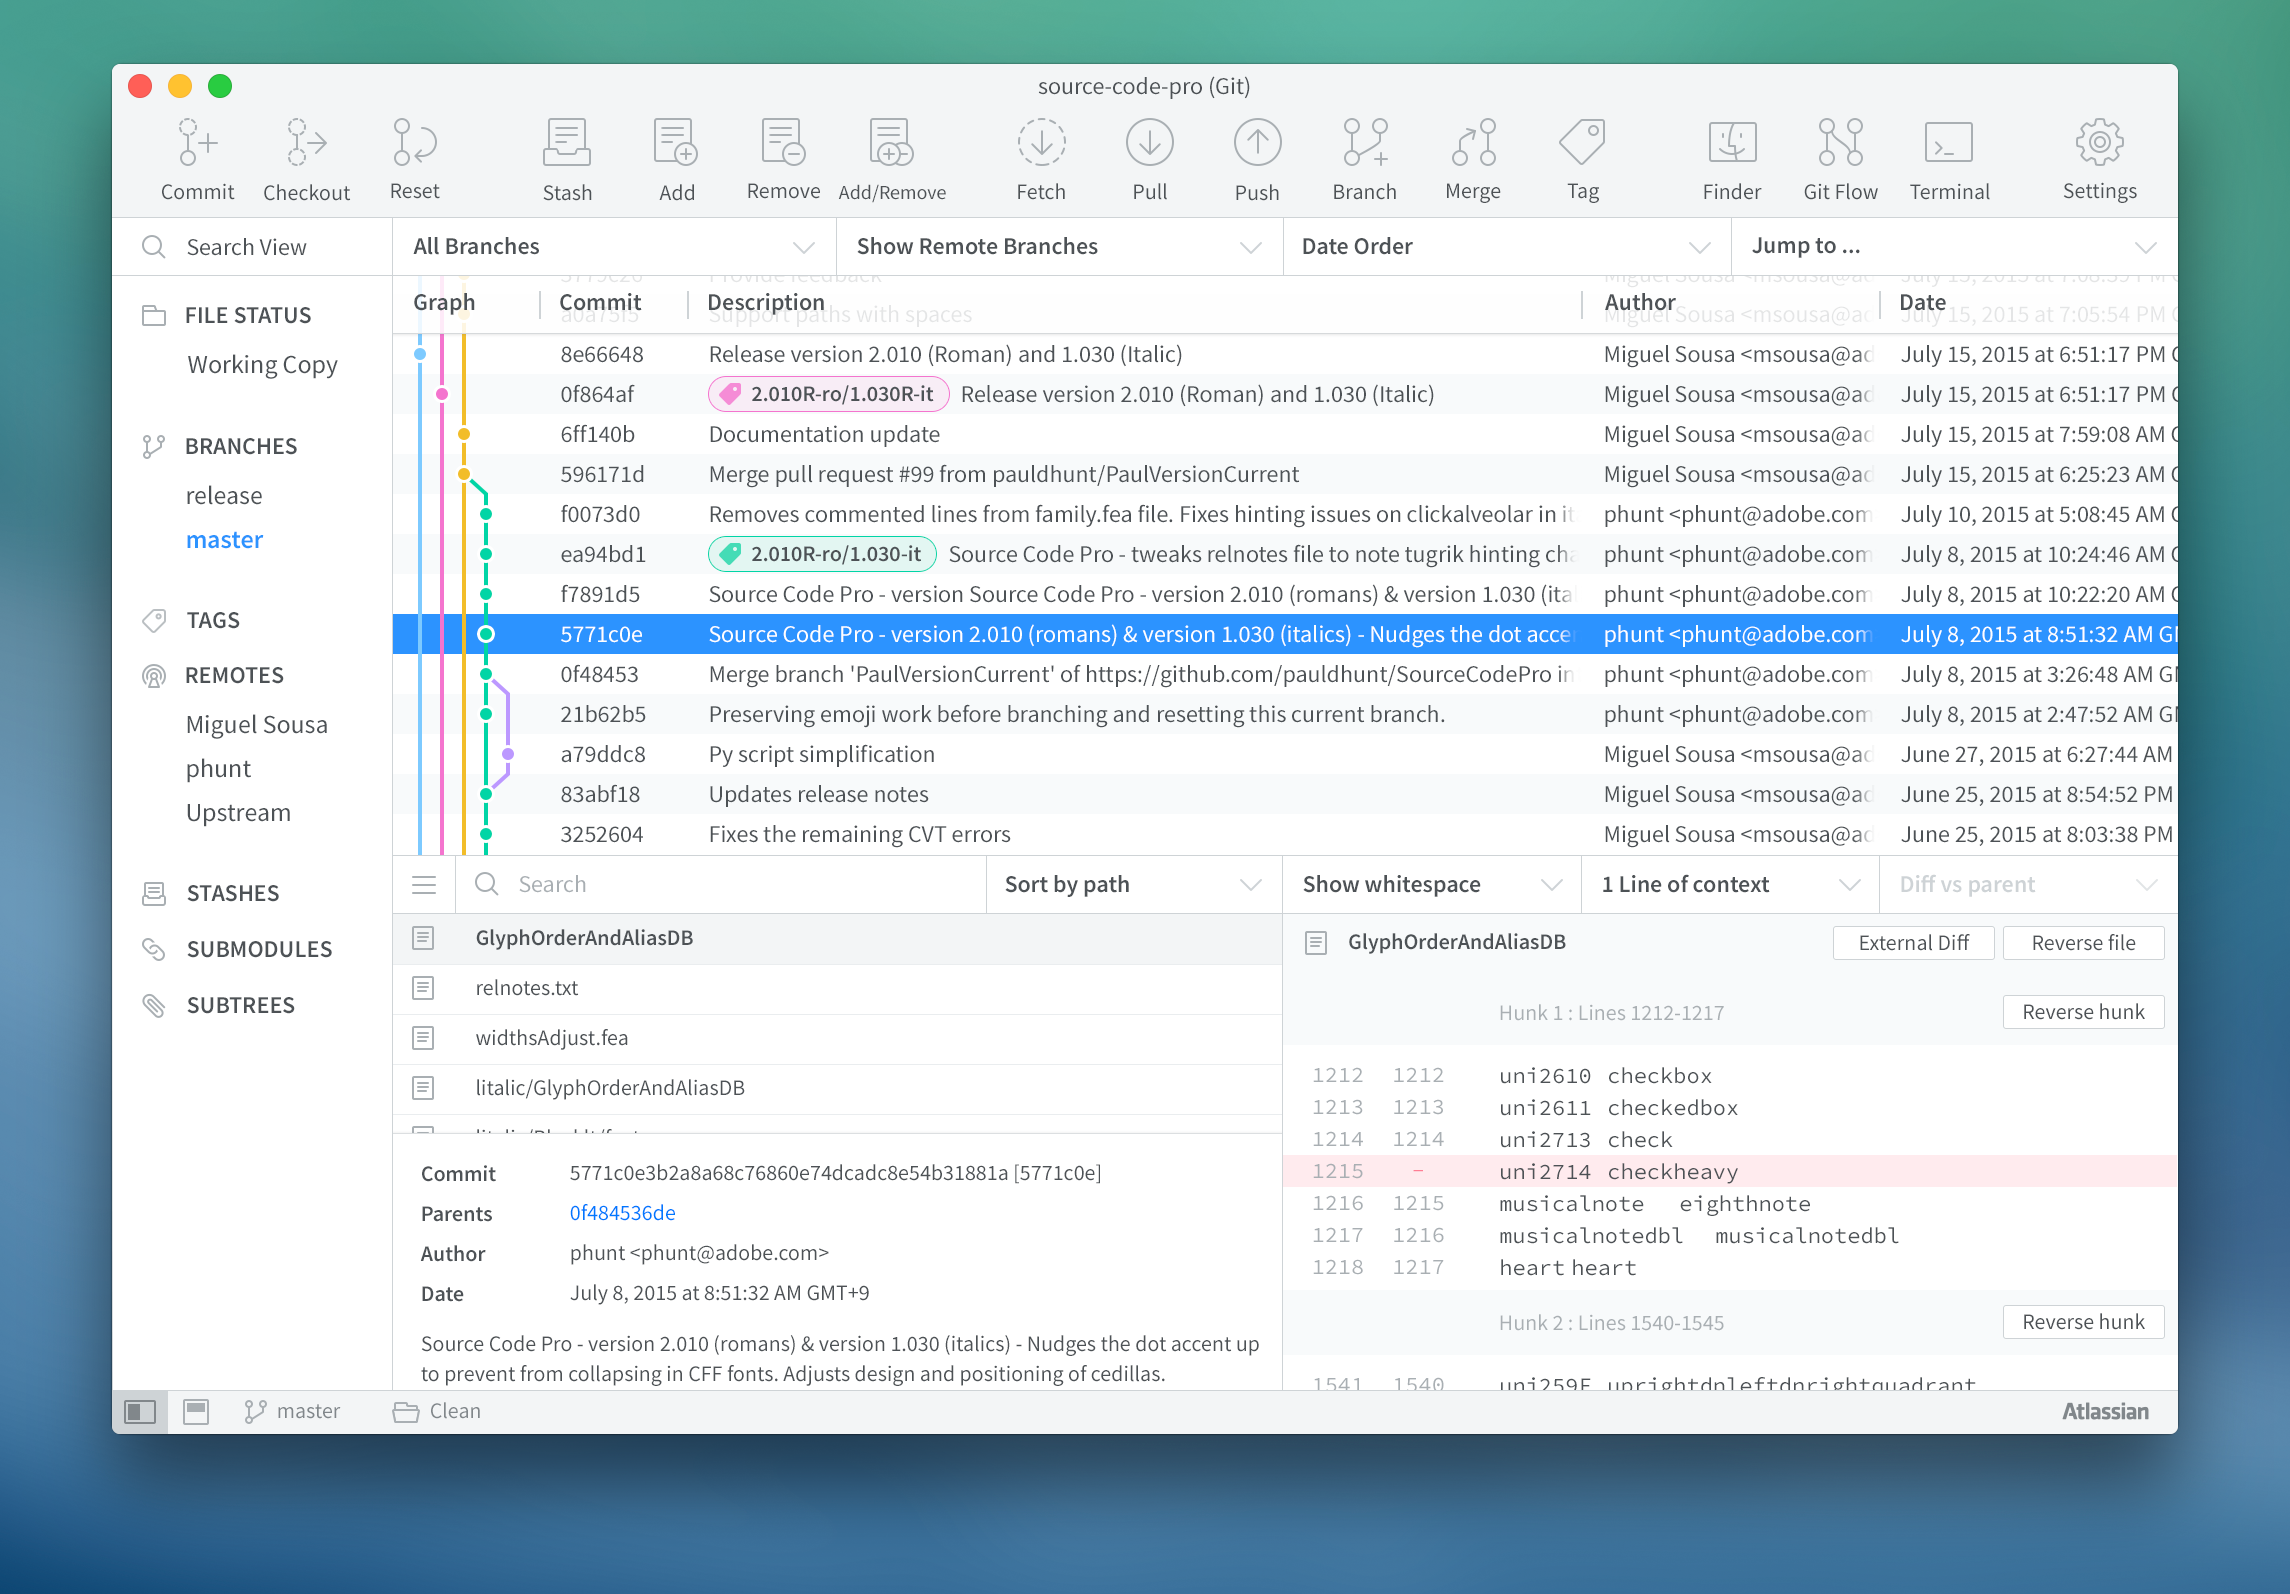Click the tag icon on 2.010R-ro/1.030R-it label
2290x1594 pixels.
731,394
